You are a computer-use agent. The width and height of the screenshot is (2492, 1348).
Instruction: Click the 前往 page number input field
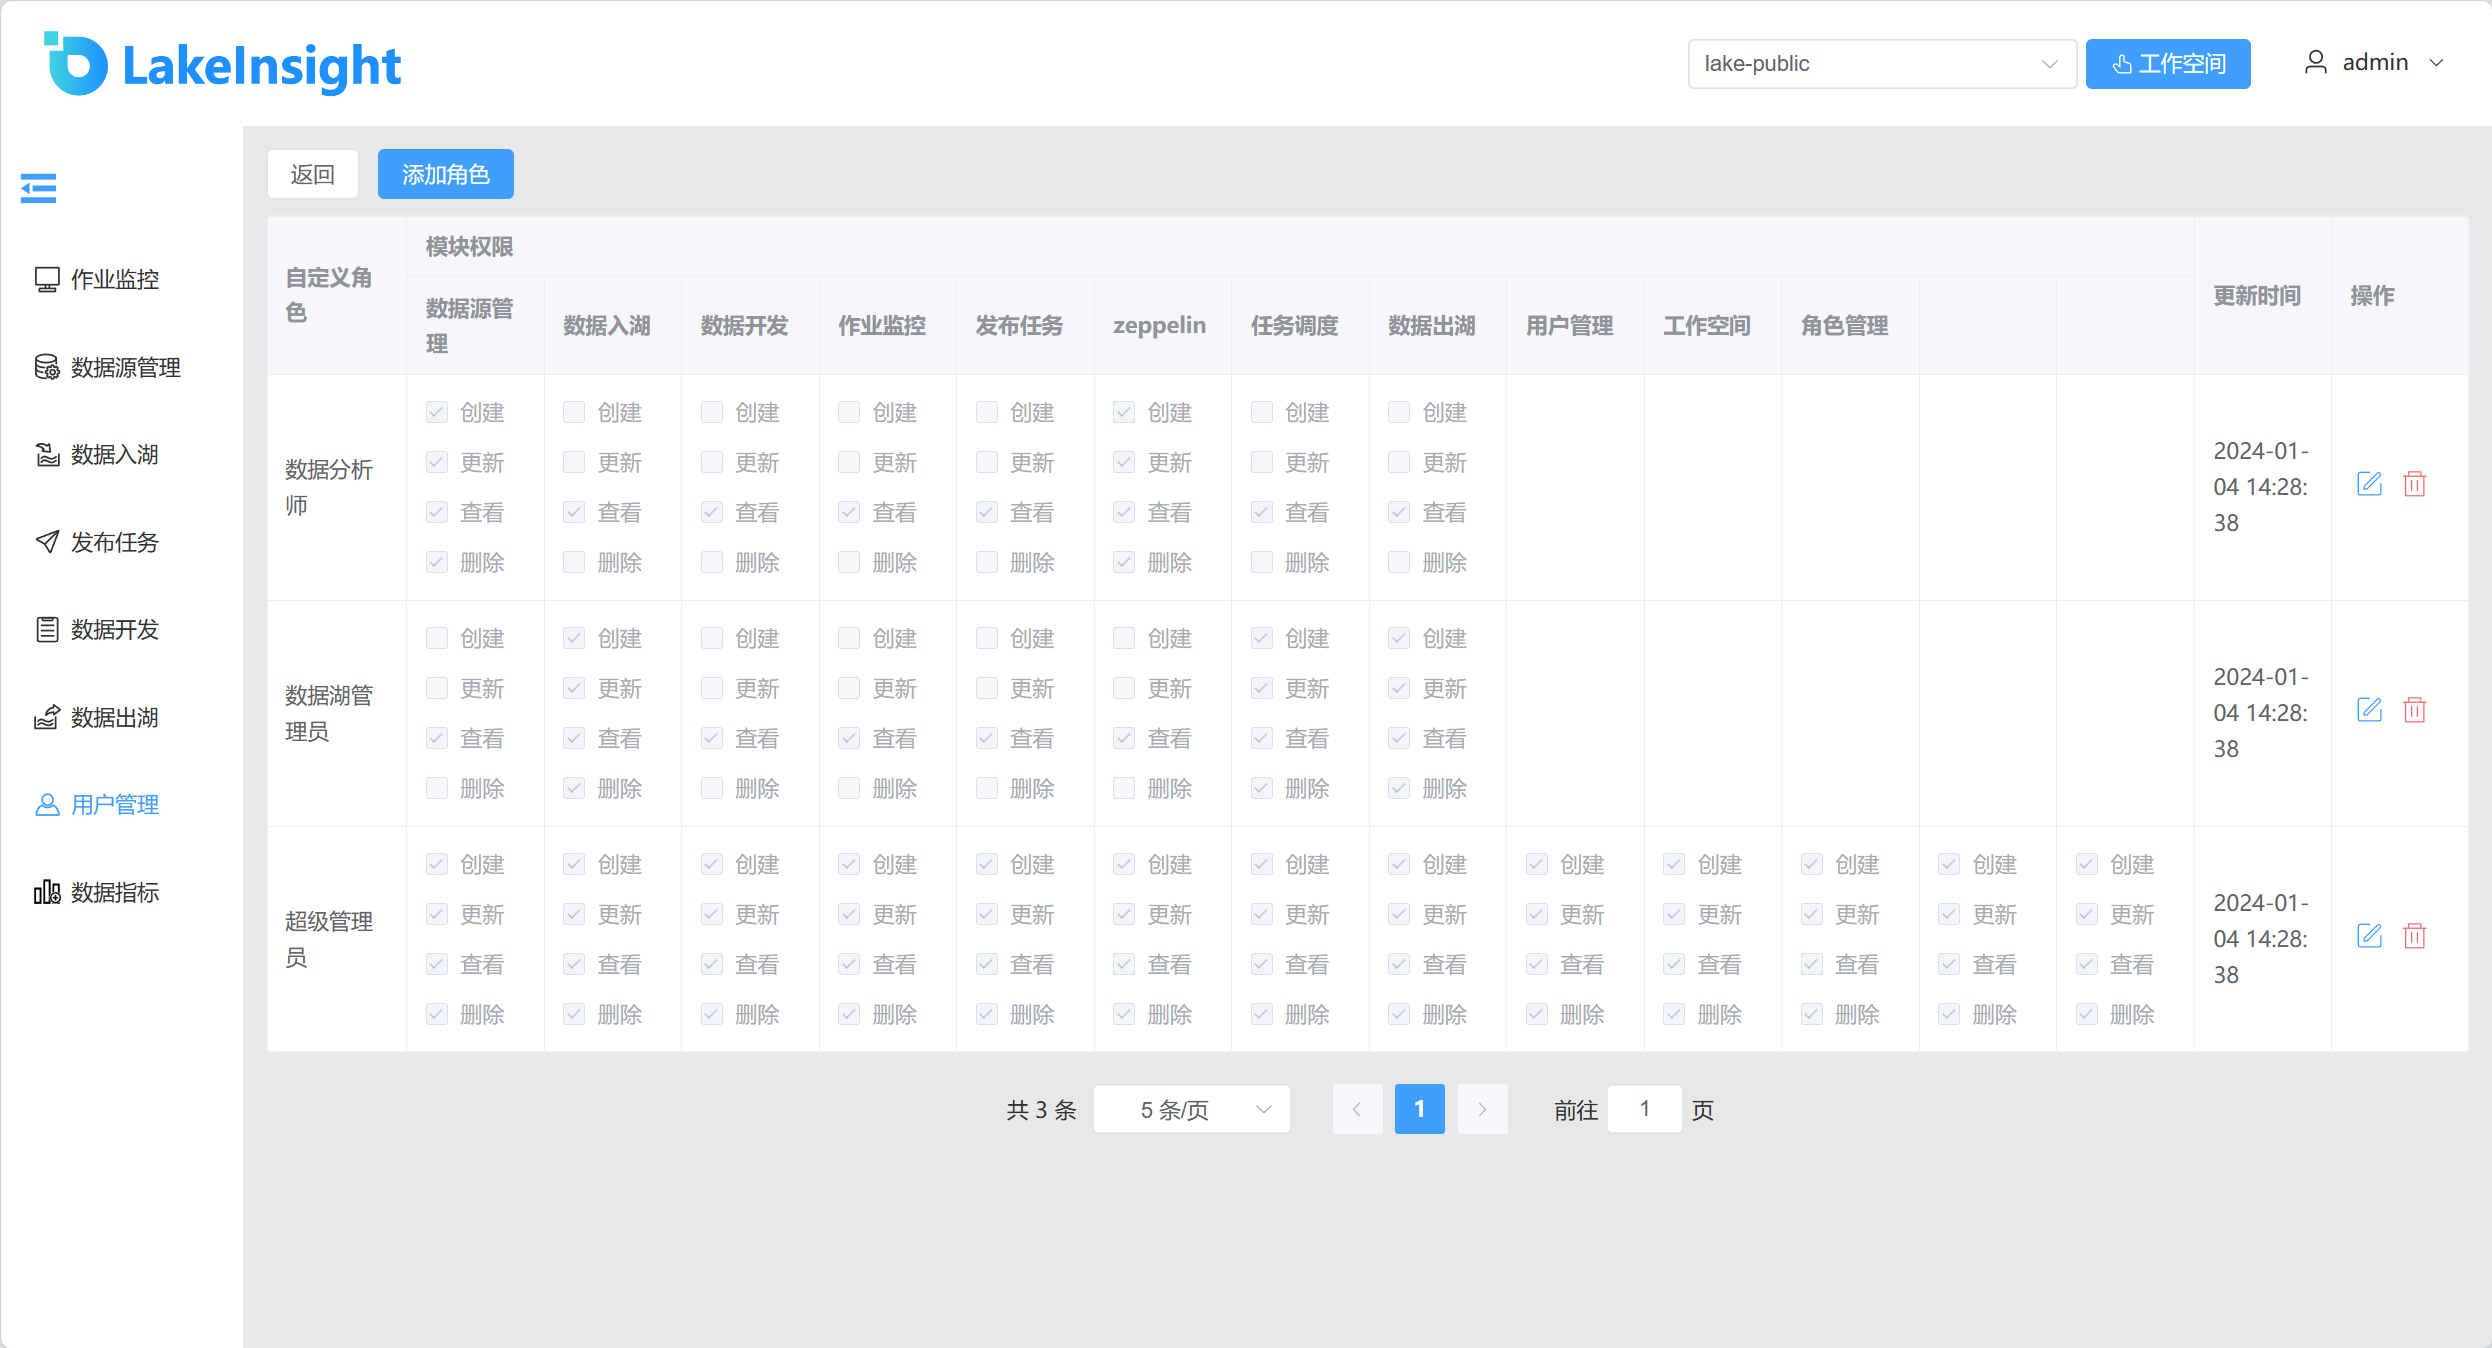pos(1645,1109)
